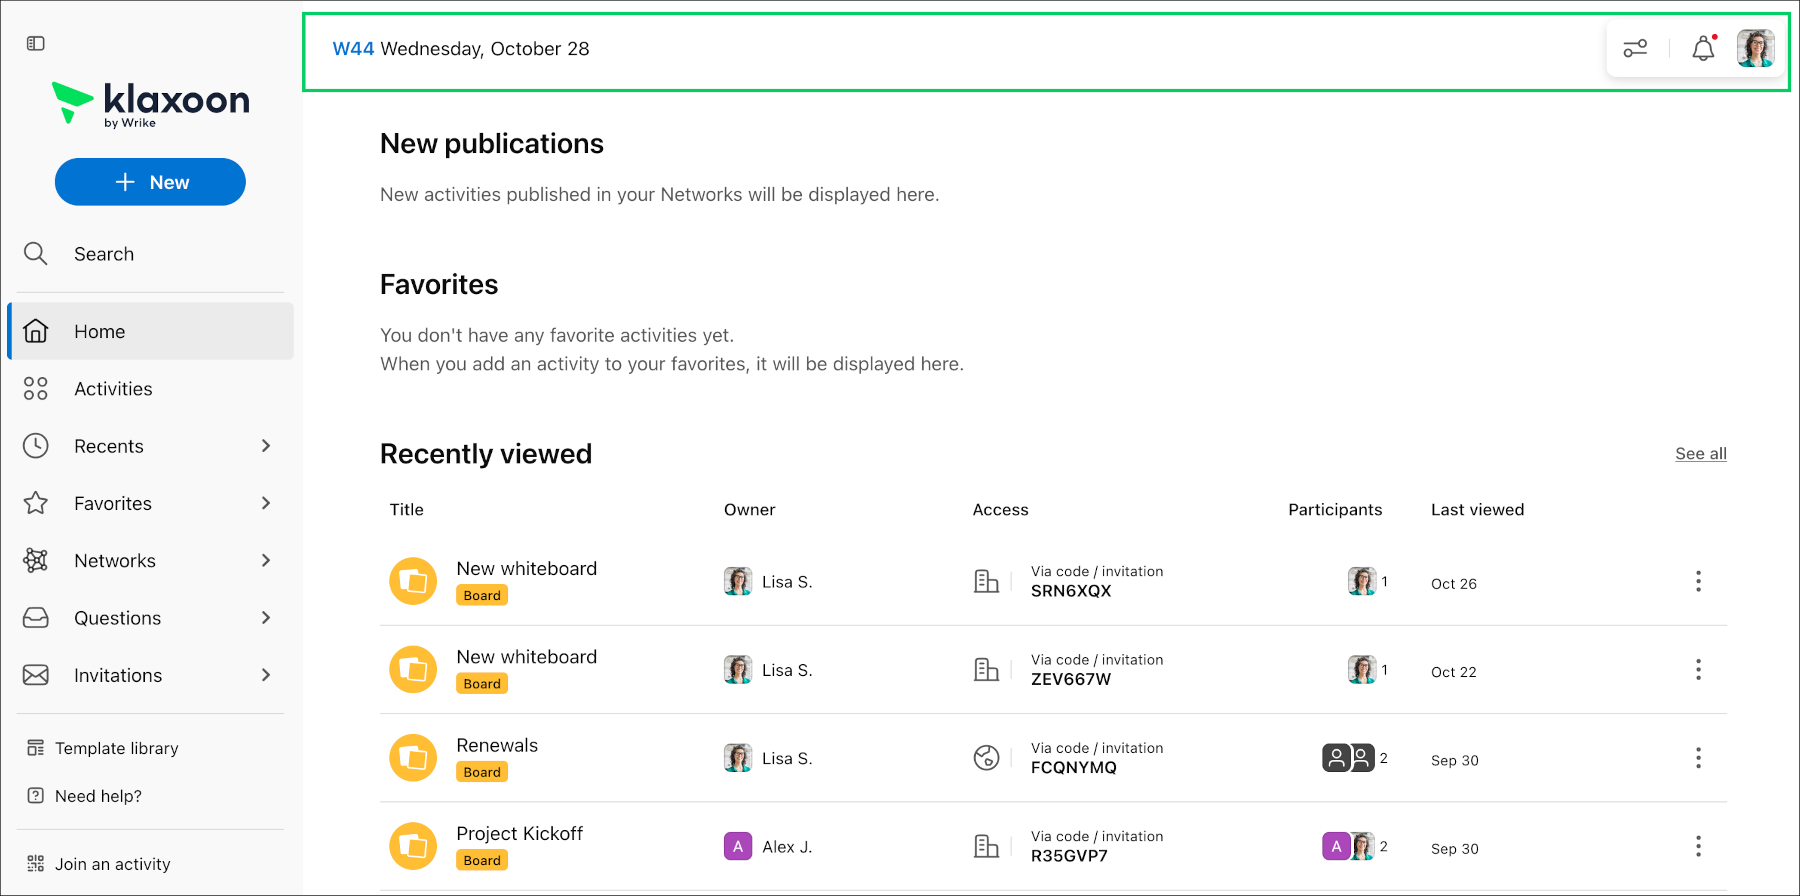
Task: Click the Oct 22 last viewed date
Action: tap(1453, 672)
